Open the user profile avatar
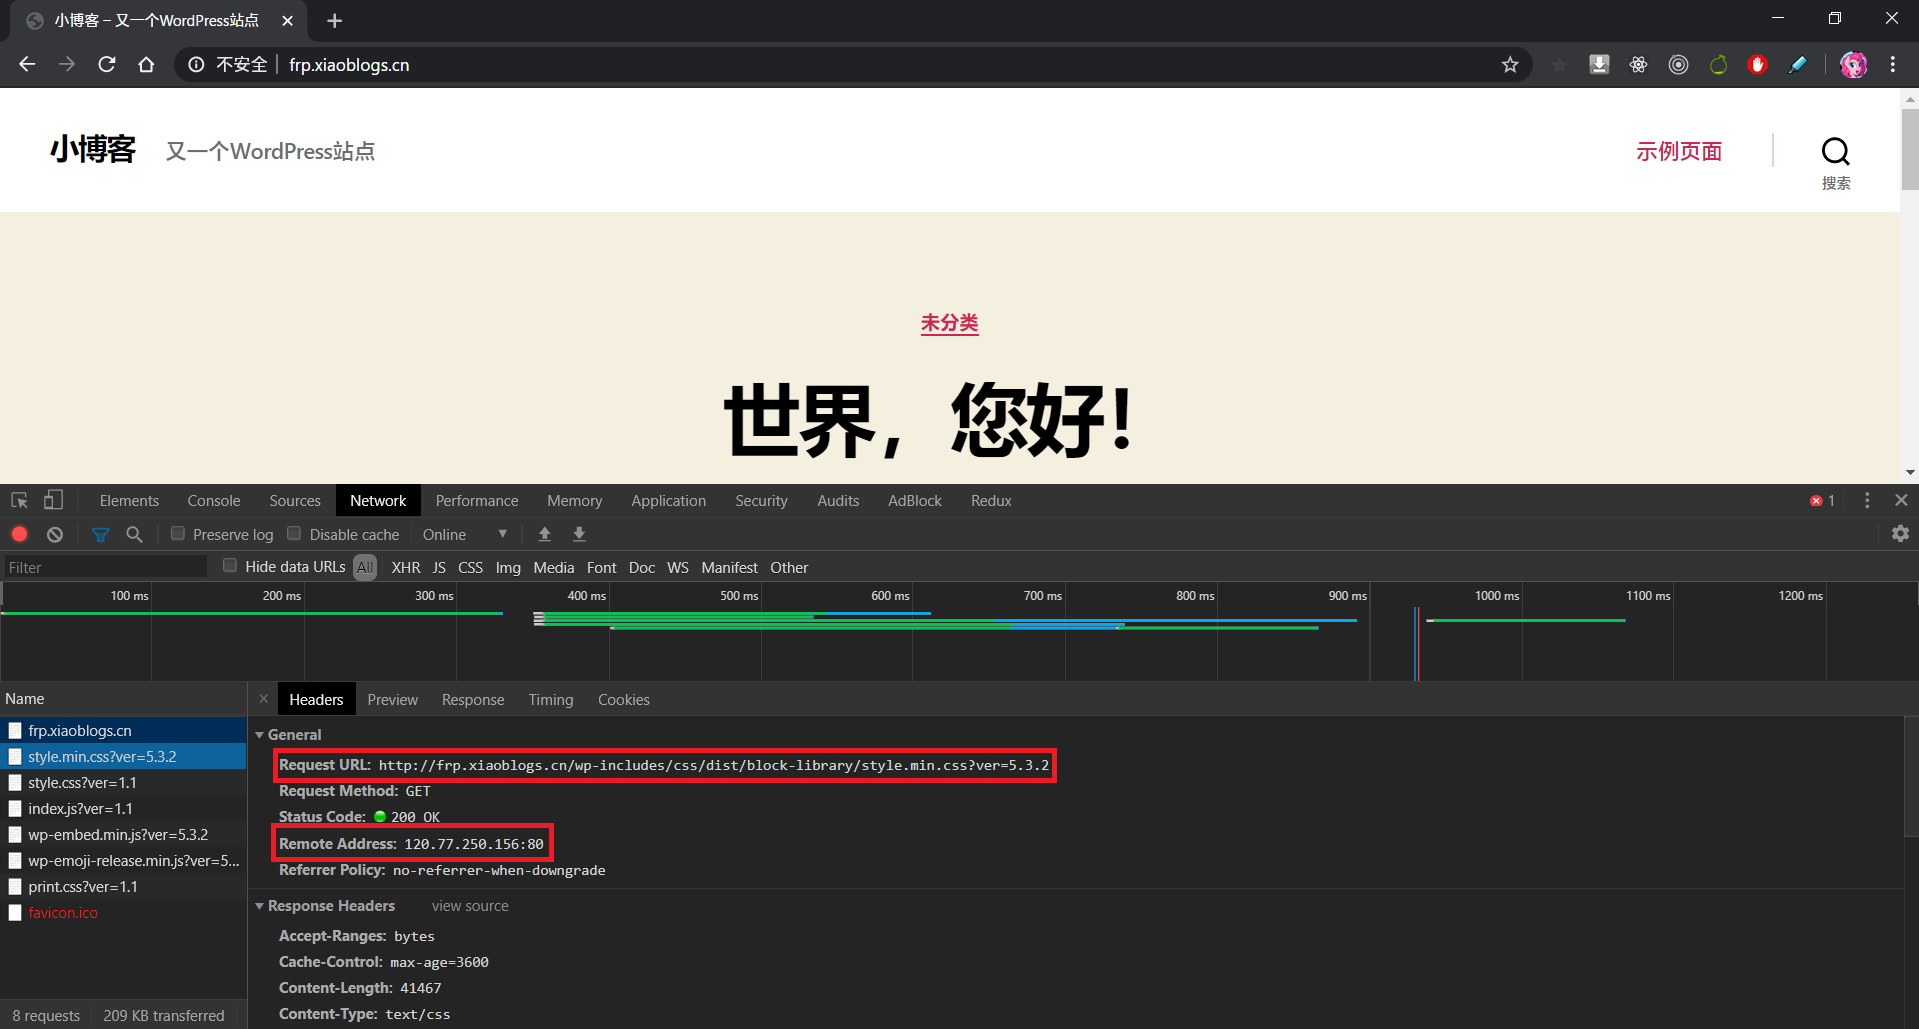This screenshot has height=1029, width=1919. (x=1853, y=64)
